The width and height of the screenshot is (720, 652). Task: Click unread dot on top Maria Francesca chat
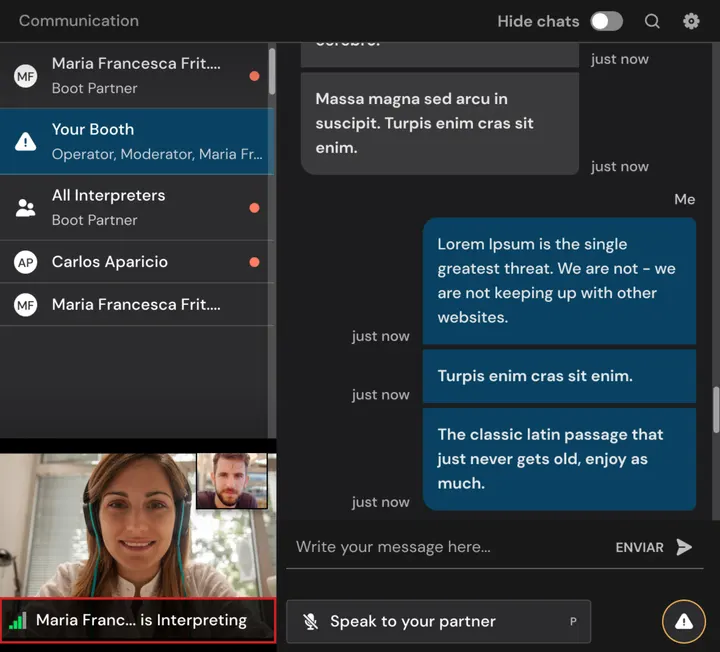(254, 76)
